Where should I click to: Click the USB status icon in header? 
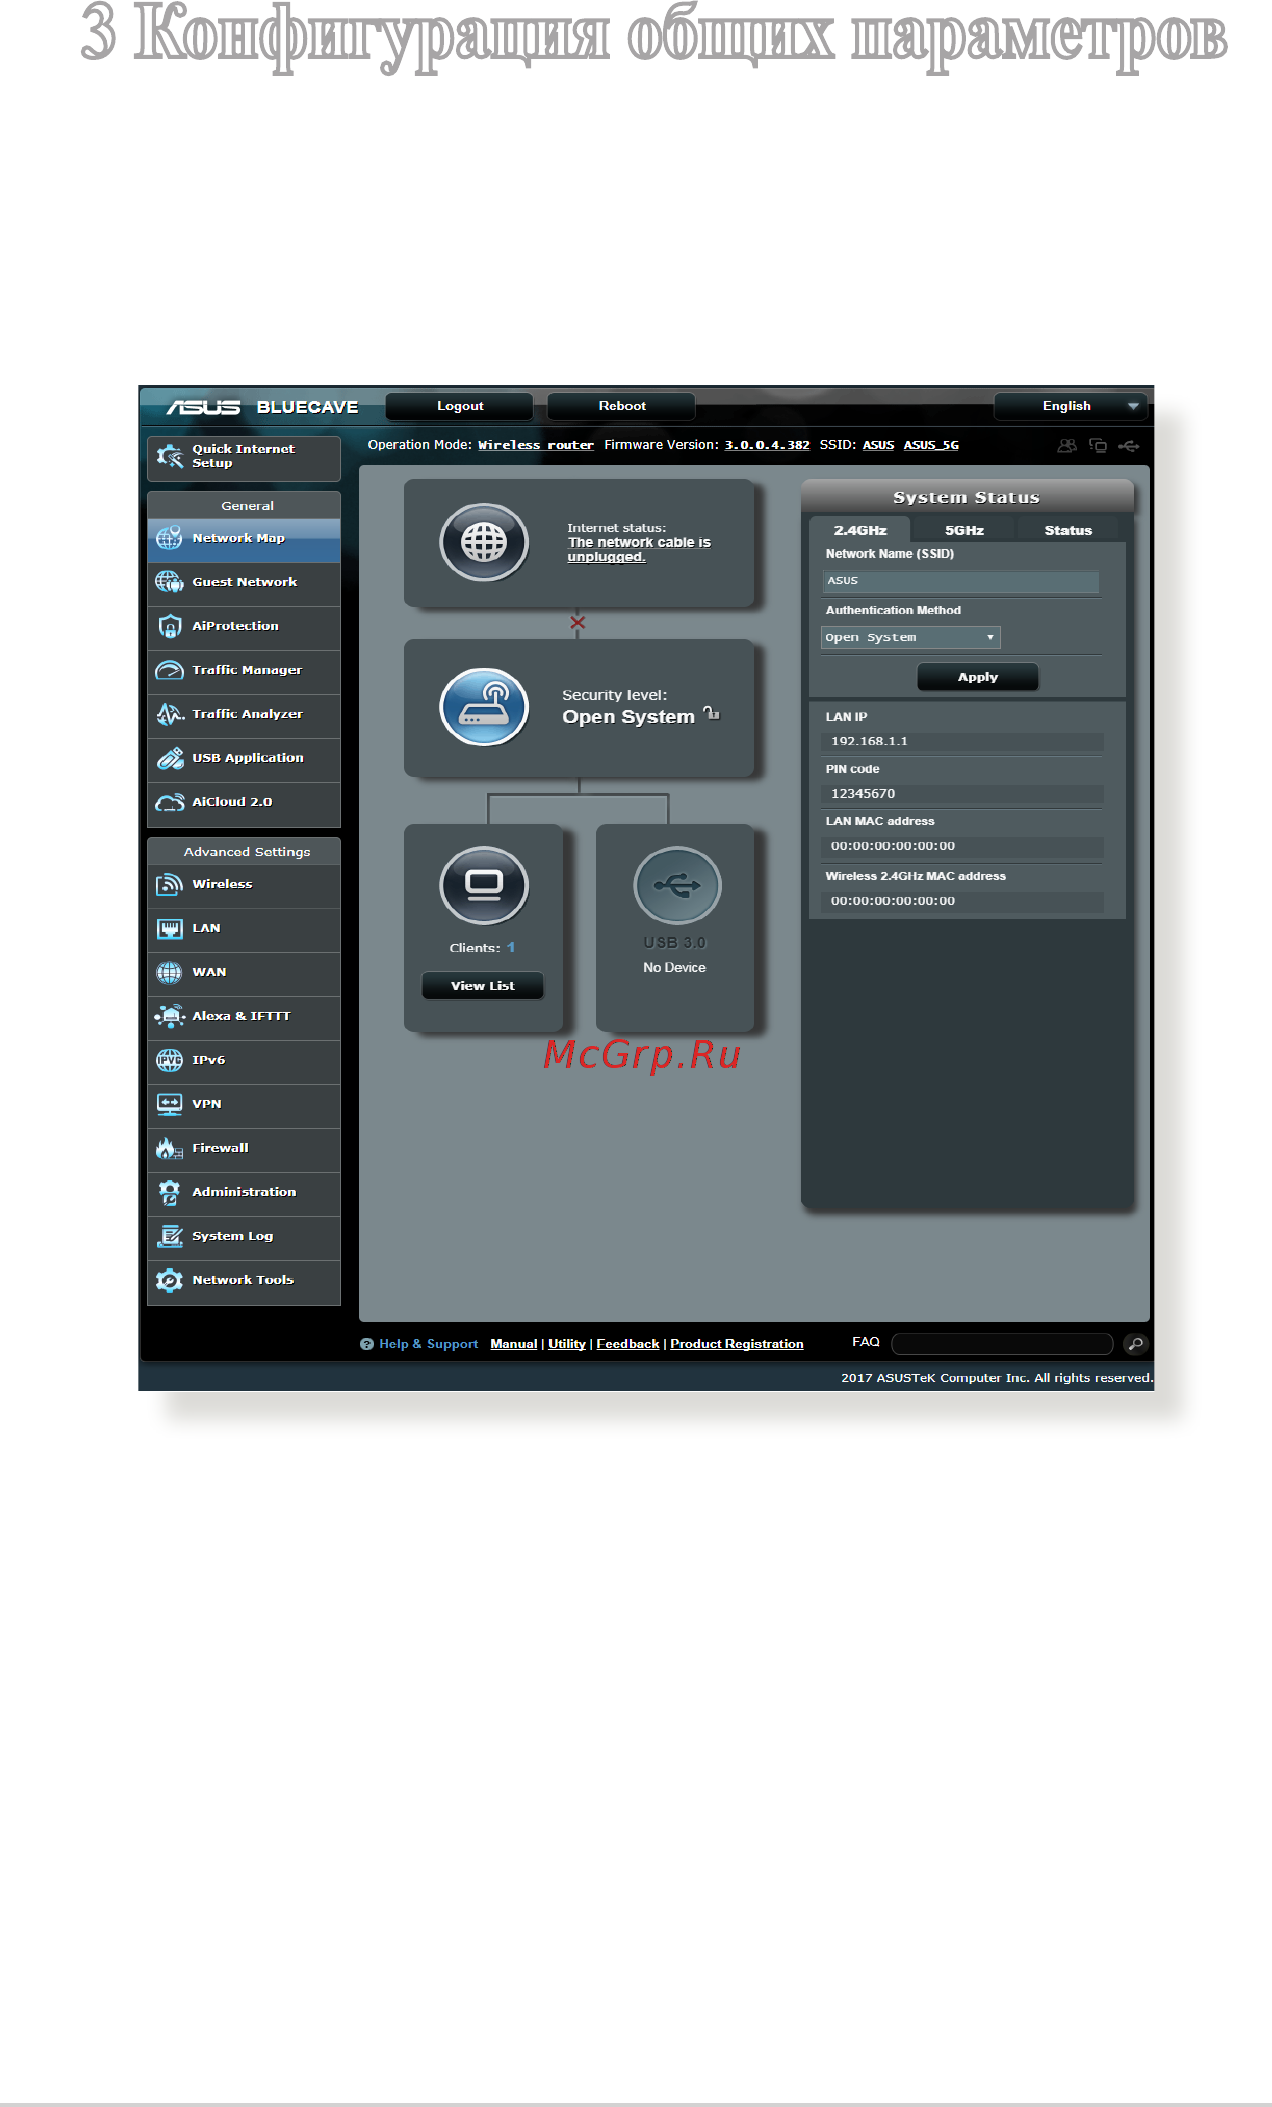(1129, 446)
